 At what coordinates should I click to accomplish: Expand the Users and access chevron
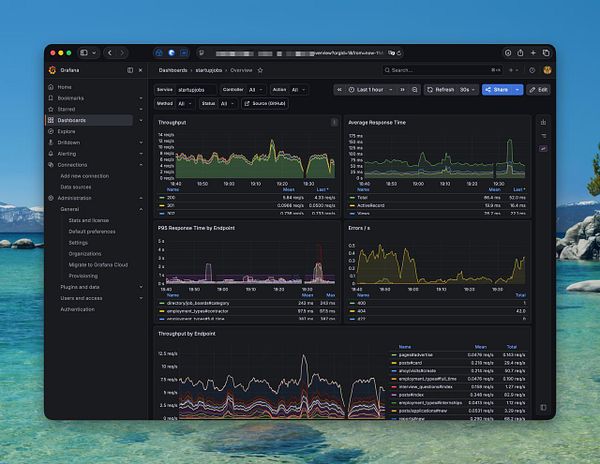[x=141, y=298]
